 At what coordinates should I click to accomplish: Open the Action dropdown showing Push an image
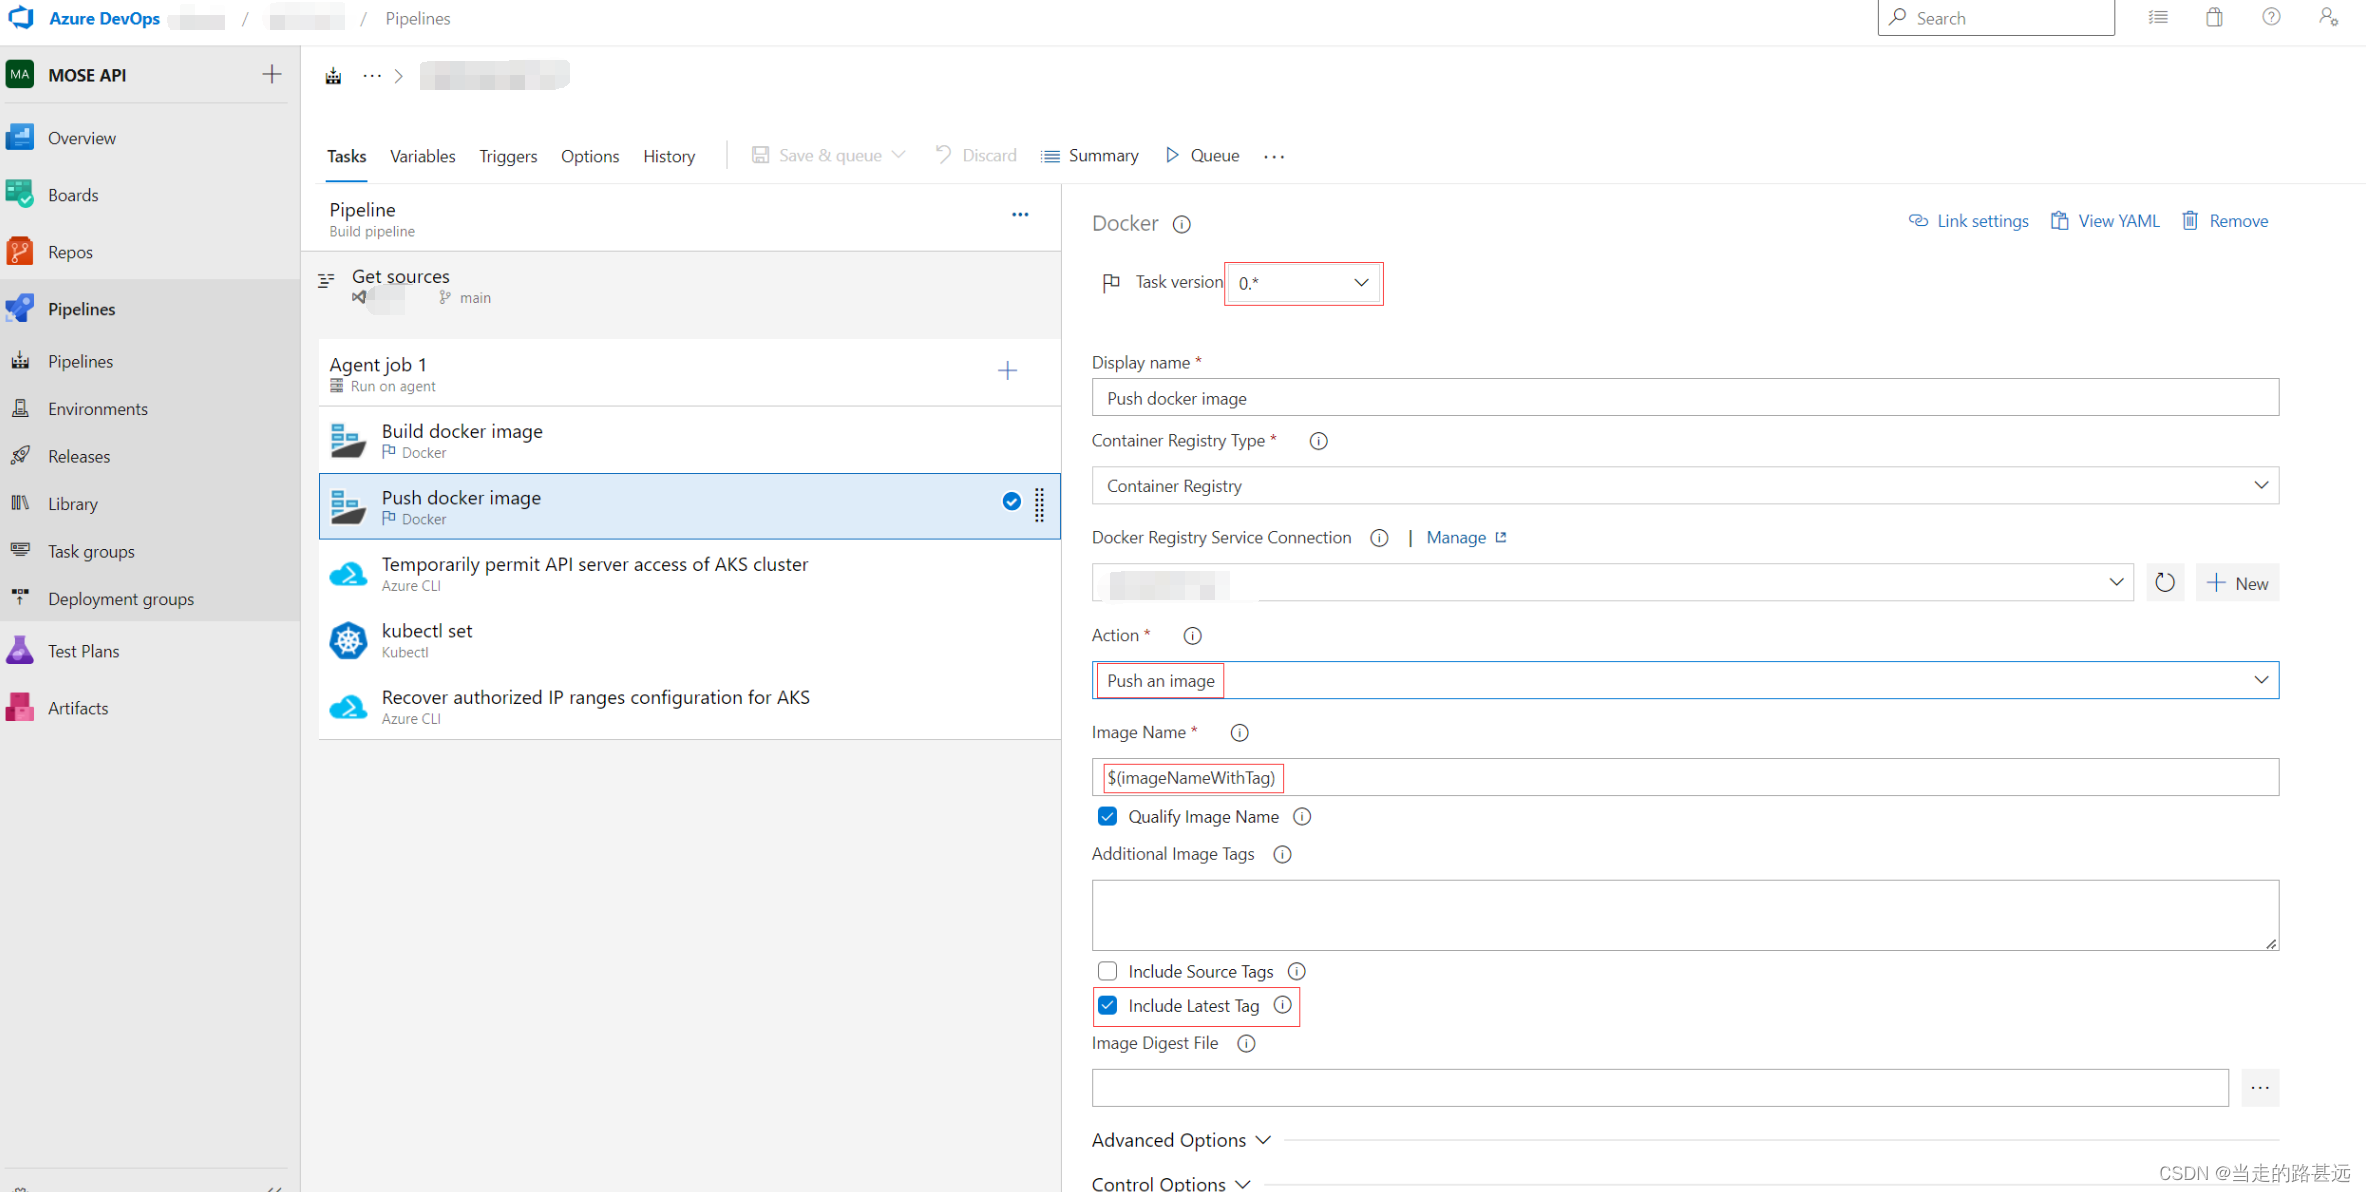[1684, 680]
